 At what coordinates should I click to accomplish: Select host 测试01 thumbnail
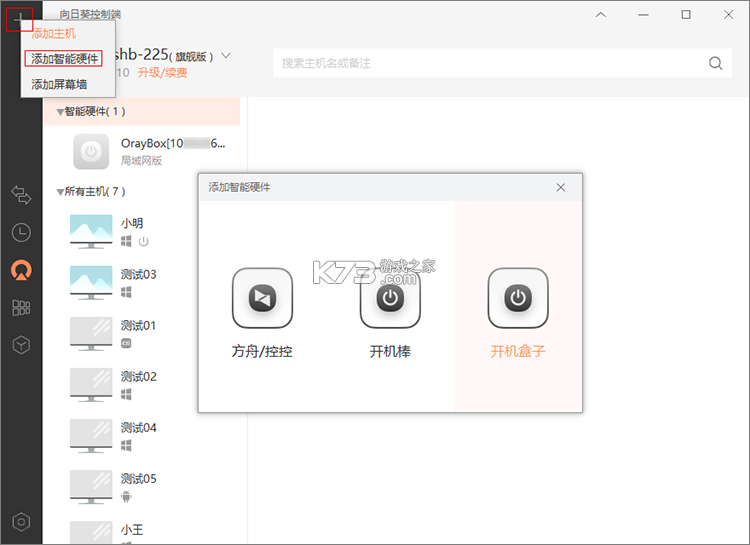point(91,334)
